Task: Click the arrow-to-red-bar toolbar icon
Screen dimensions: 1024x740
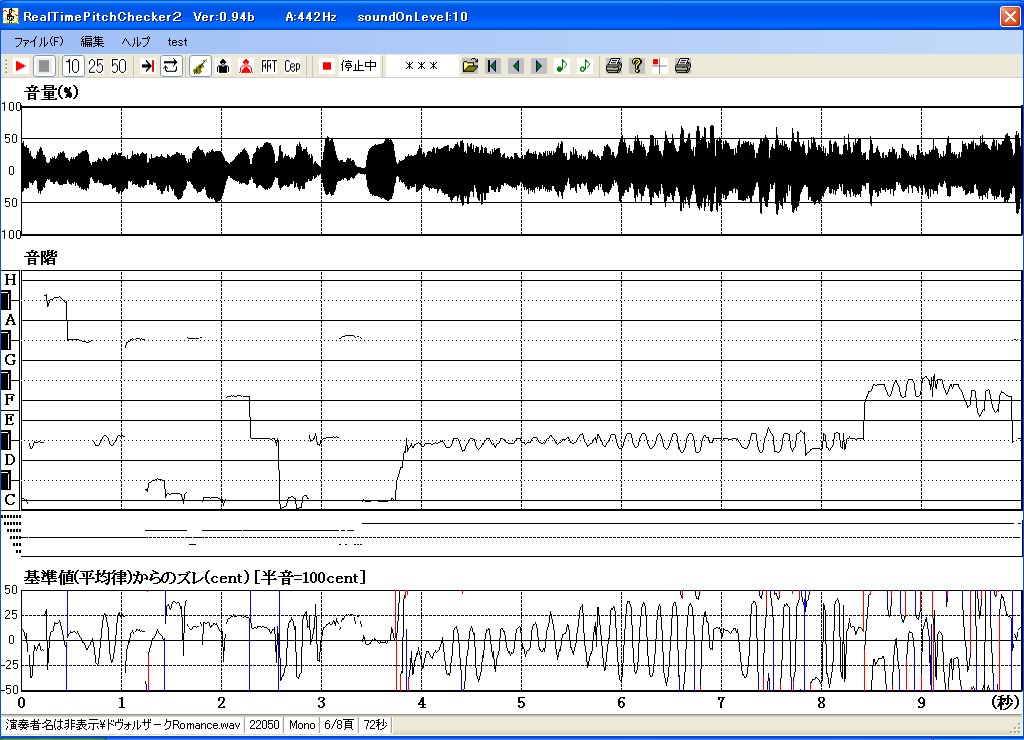Action: [148, 66]
